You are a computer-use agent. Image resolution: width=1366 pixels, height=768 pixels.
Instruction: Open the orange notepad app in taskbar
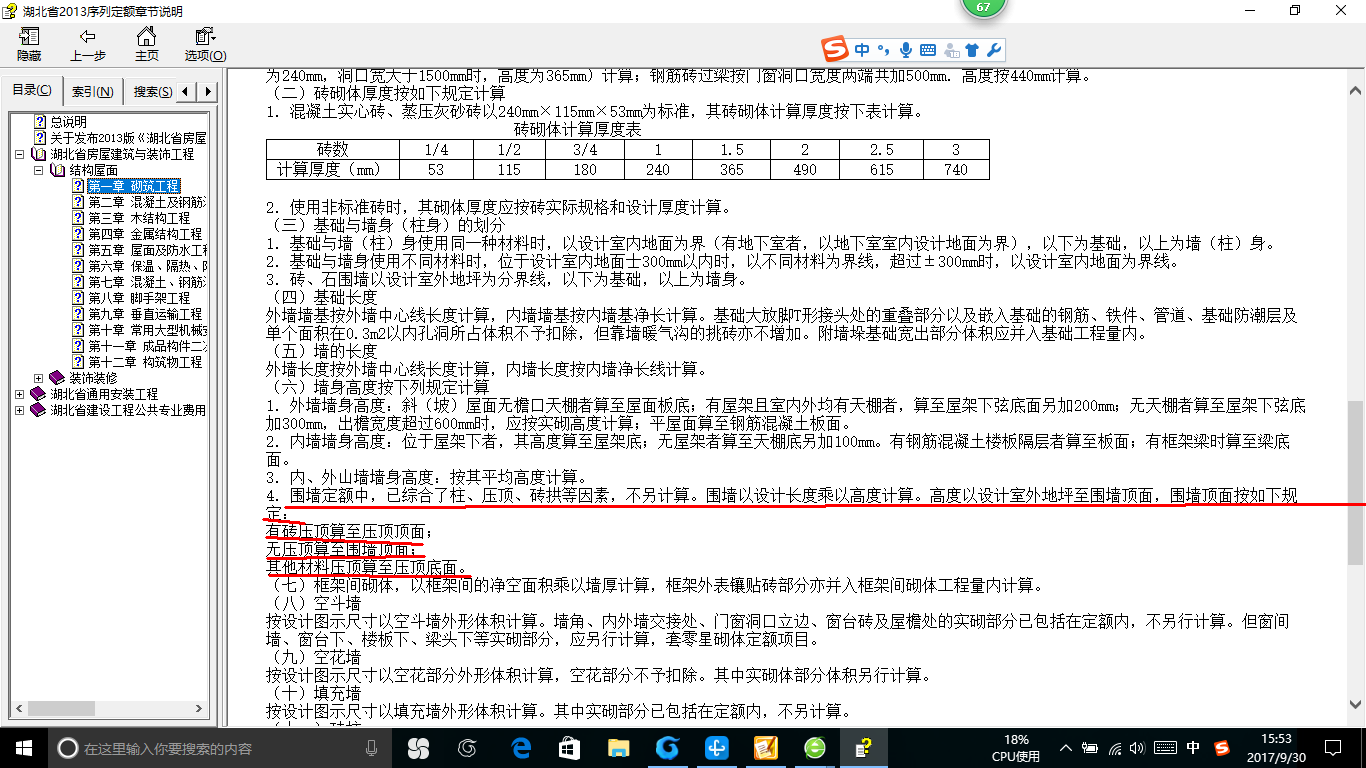pos(766,747)
